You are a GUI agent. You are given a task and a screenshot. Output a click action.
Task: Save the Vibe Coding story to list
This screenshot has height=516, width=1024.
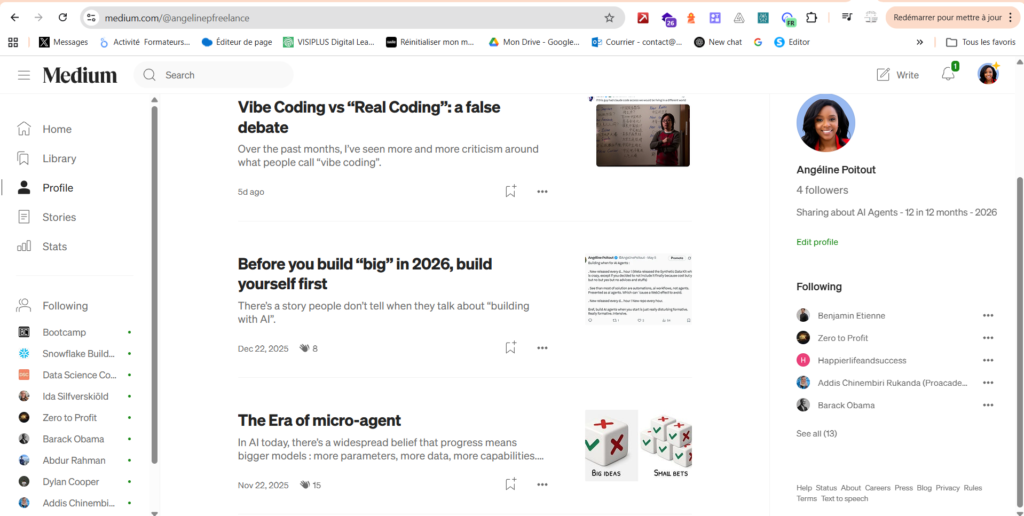510,191
